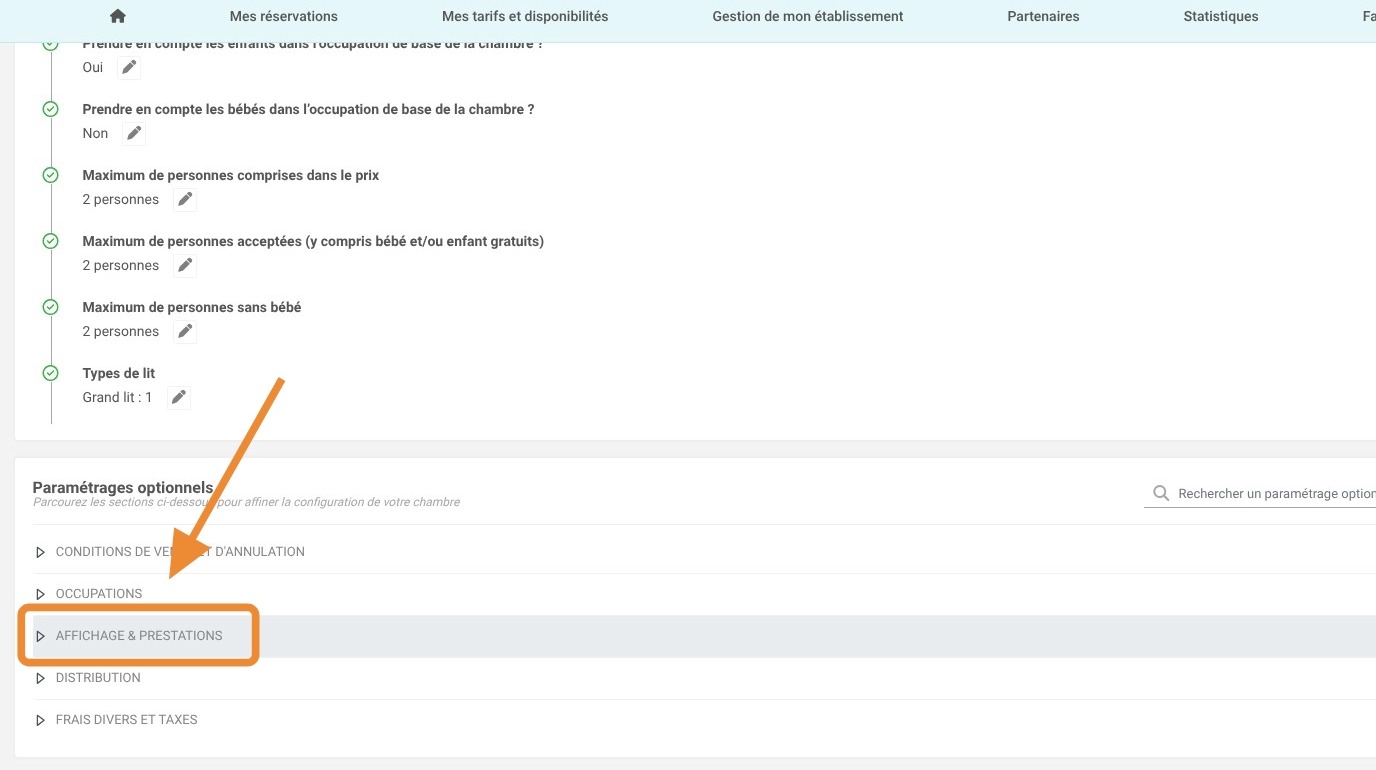Open the Statistiques menu
Viewport: 1376px width, 770px height.
(1221, 16)
